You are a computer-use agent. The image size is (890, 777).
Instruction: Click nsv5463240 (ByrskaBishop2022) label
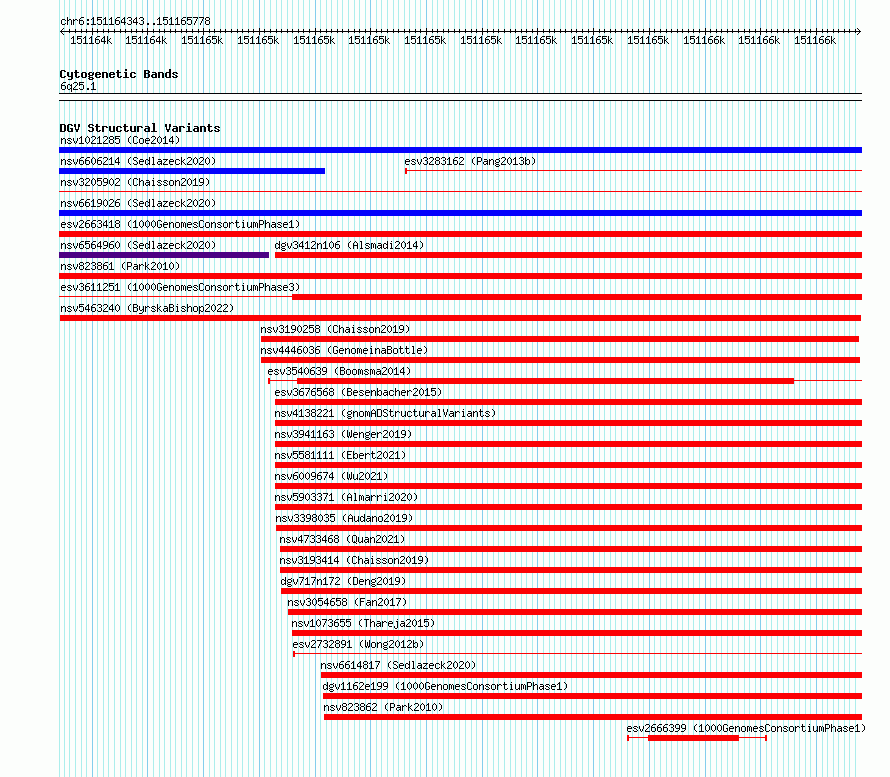147,308
